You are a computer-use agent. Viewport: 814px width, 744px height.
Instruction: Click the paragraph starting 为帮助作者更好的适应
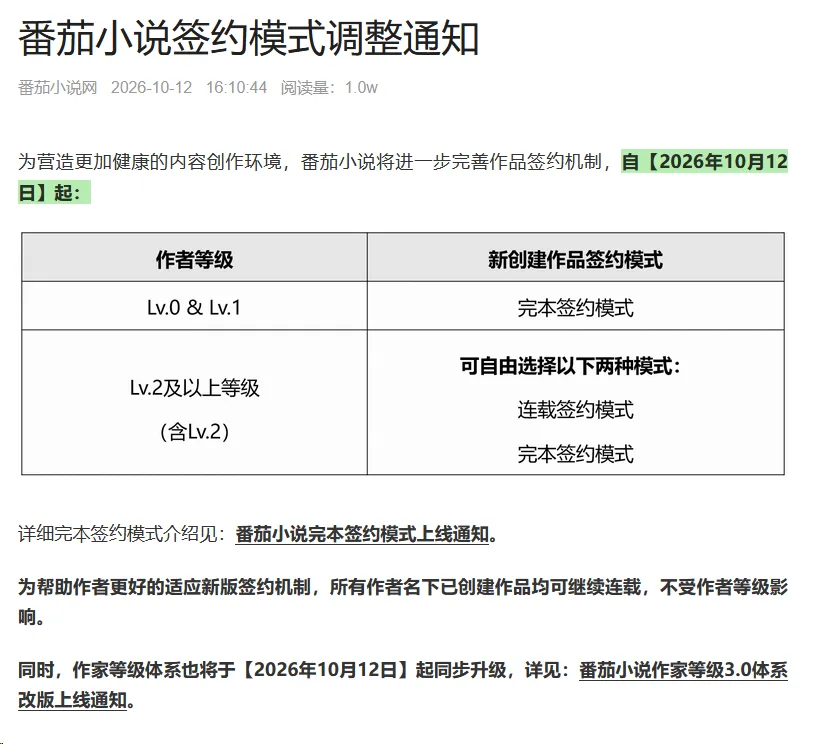point(403,602)
